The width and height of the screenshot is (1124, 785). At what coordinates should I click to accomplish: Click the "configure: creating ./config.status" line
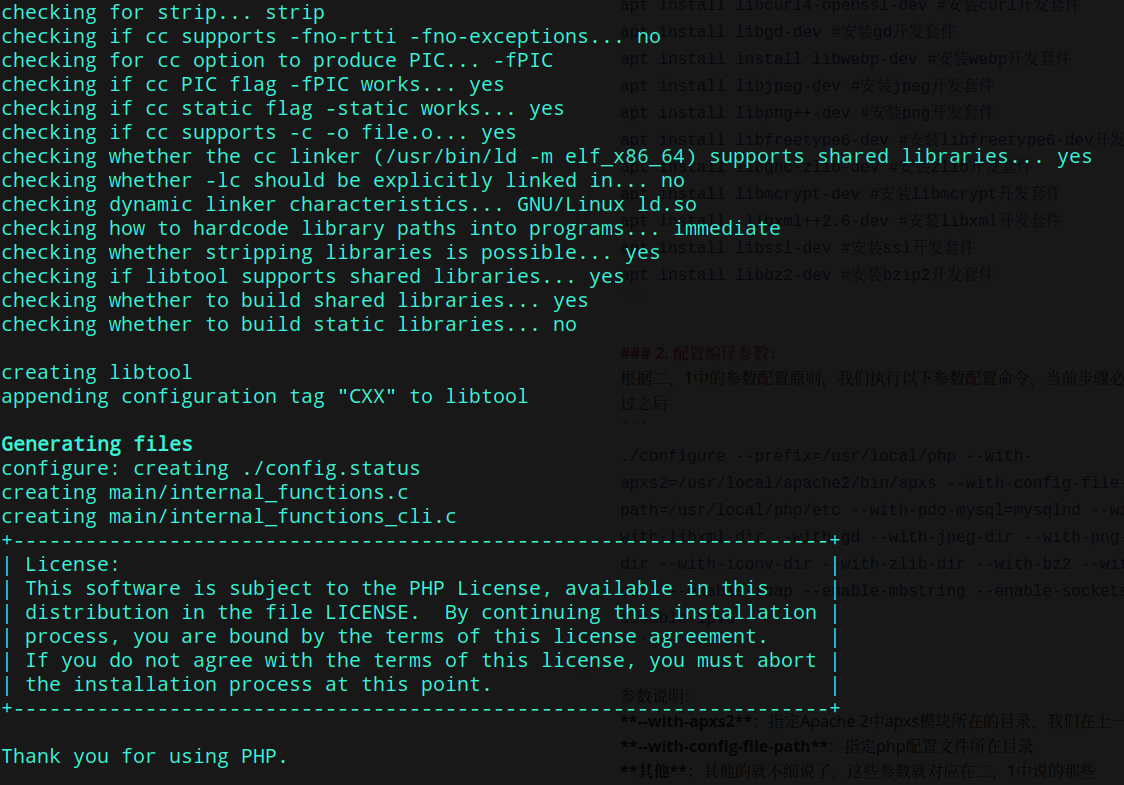coord(210,468)
